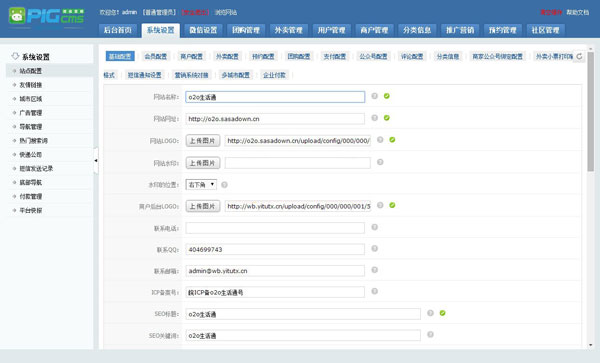The height and width of the screenshot is (363, 600).
Task: Show help tip for 网站LOGO row
Action: pyautogui.click(x=380, y=140)
